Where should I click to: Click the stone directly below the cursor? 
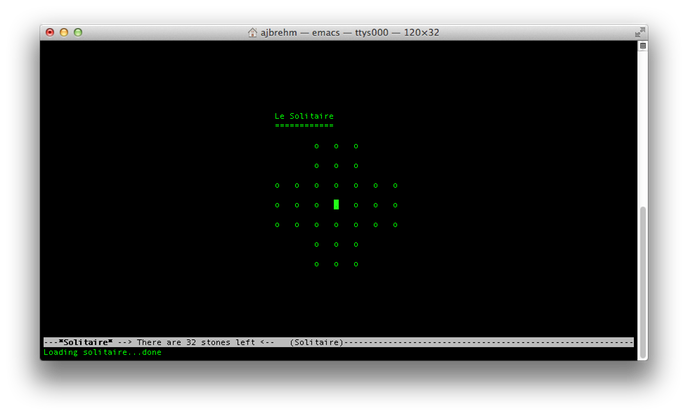pyautogui.click(x=336, y=225)
